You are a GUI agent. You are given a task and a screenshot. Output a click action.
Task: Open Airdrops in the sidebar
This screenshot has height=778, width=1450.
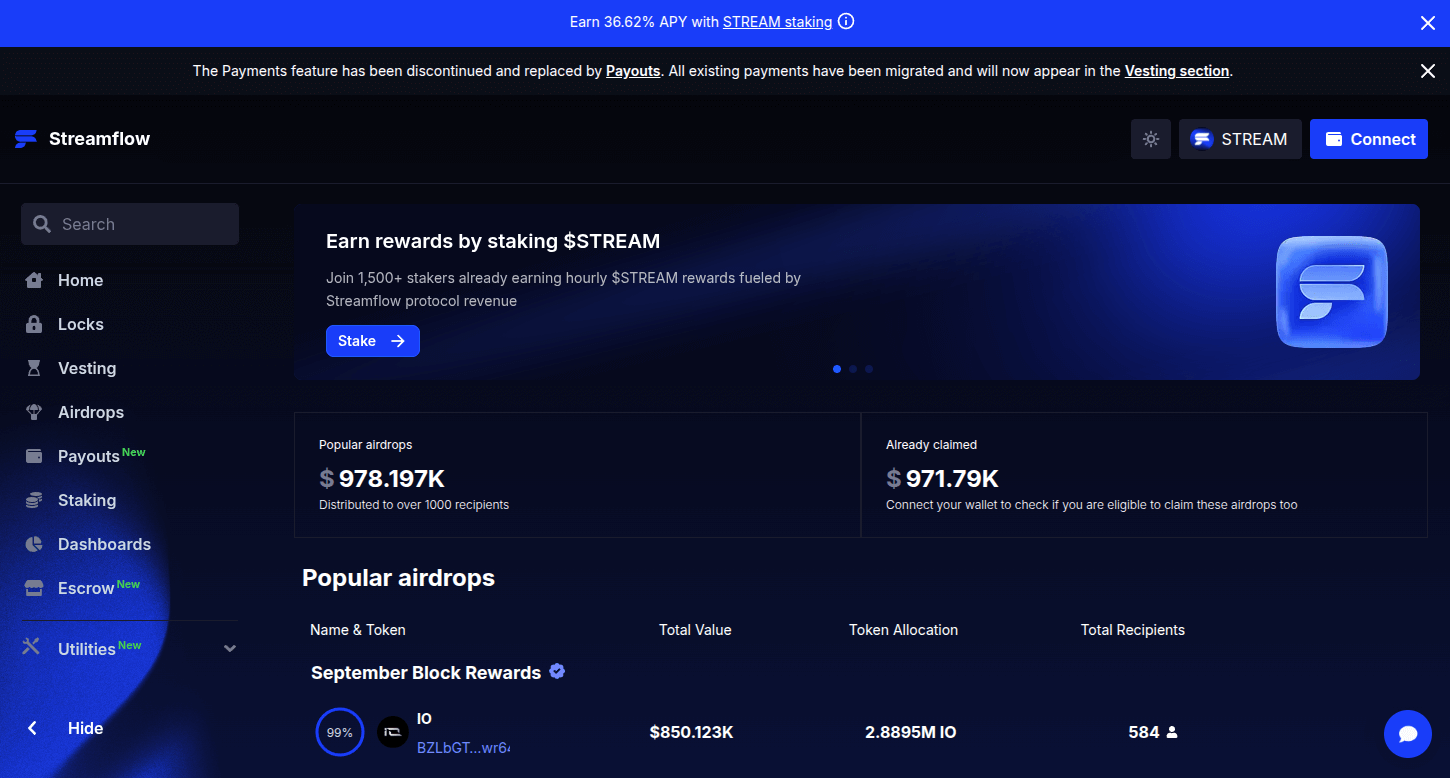90,412
